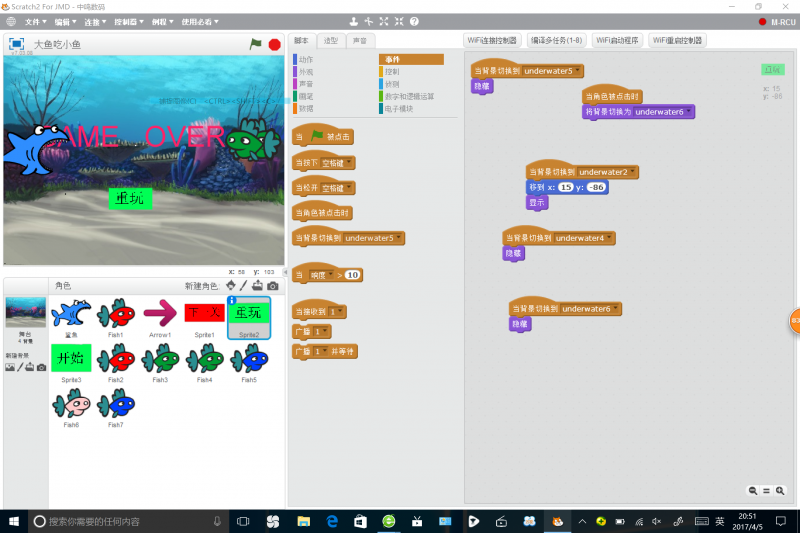Toggle stage full-screen presentation mode

tap(16, 44)
